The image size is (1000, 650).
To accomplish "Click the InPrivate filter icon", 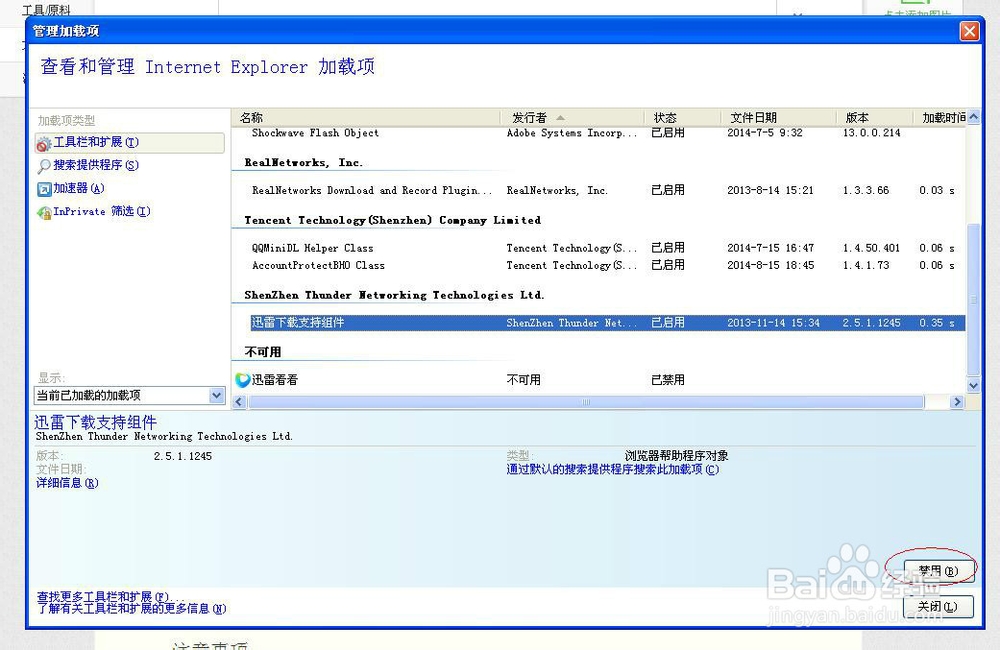I will click(x=43, y=212).
